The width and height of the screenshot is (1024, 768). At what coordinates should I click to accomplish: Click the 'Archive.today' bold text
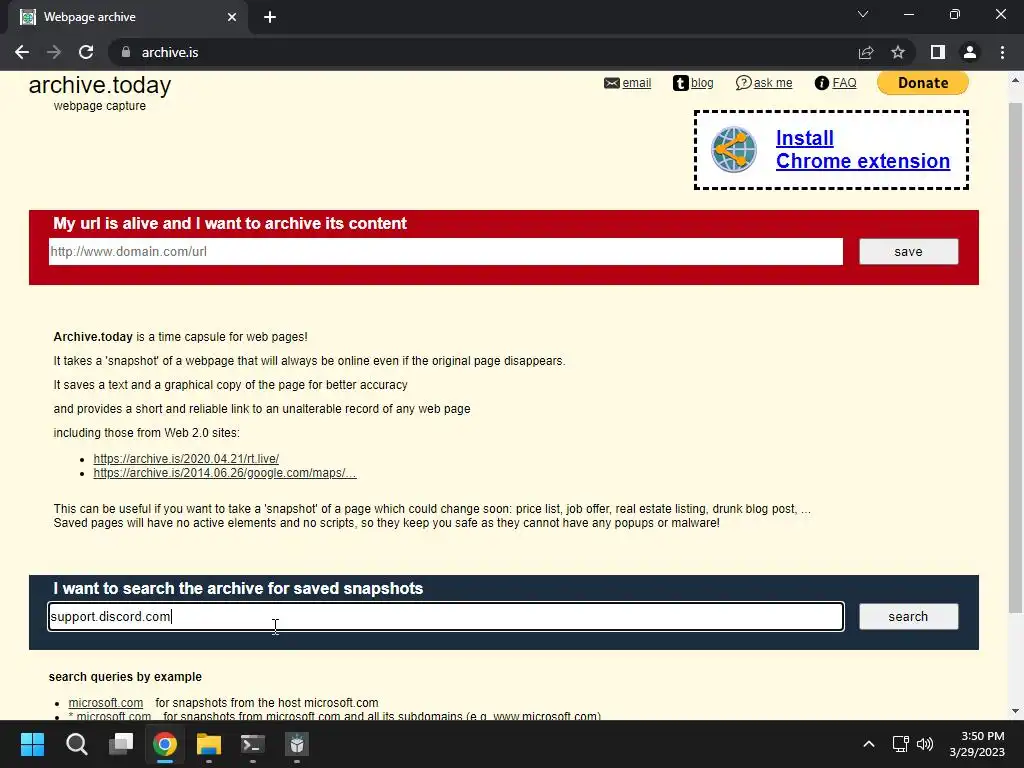pyautogui.click(x=93, y=337)
